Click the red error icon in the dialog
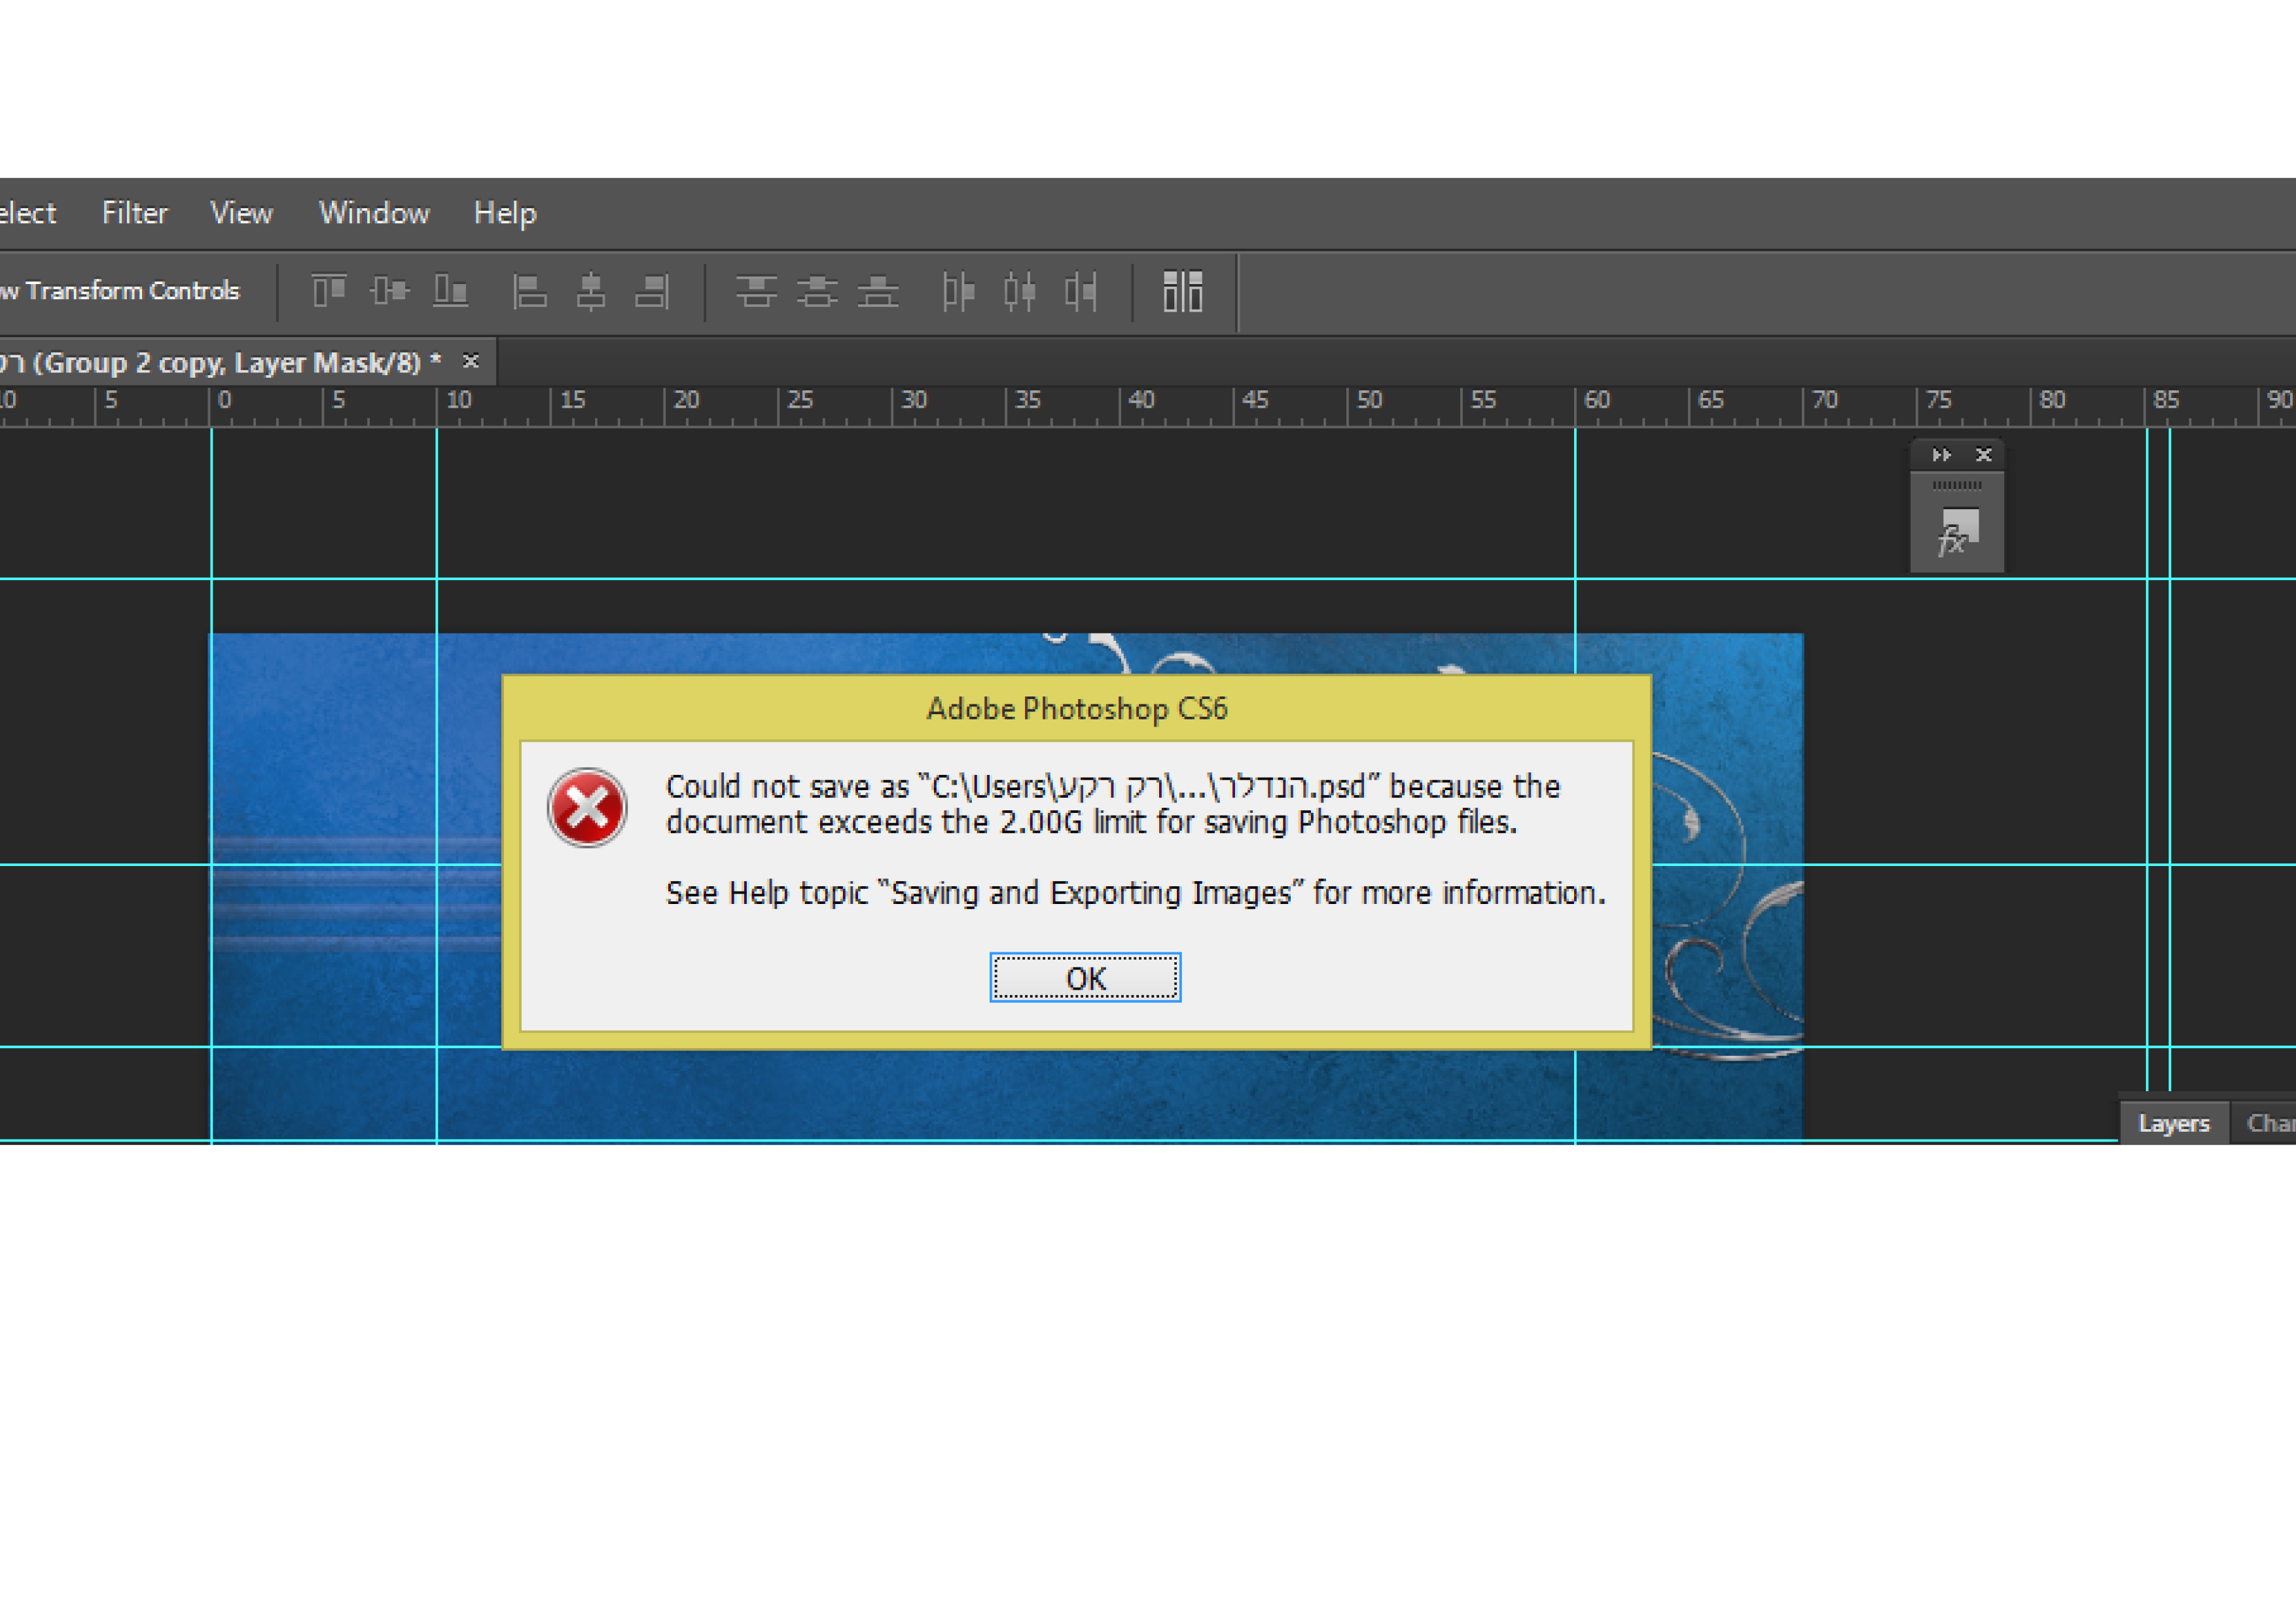The height and width of the screenshot is (1624, 2296). coord(587,807)
